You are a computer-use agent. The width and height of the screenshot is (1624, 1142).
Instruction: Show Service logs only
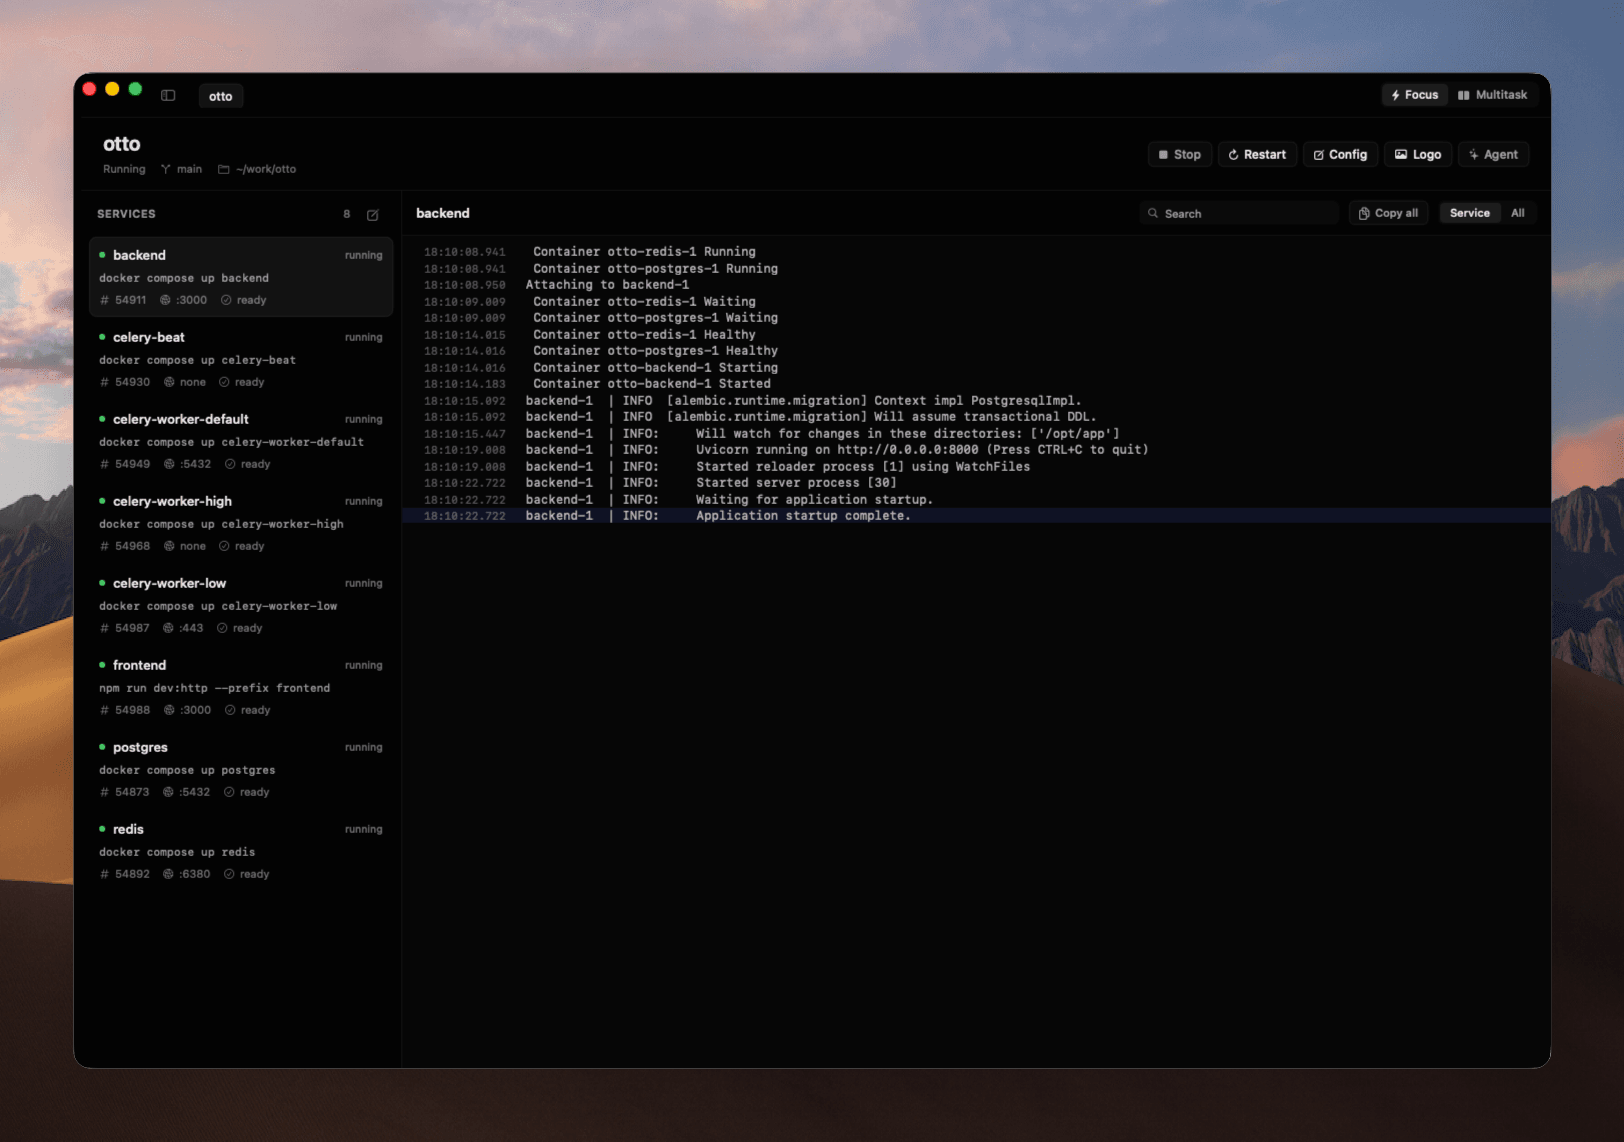point(1469,213)
